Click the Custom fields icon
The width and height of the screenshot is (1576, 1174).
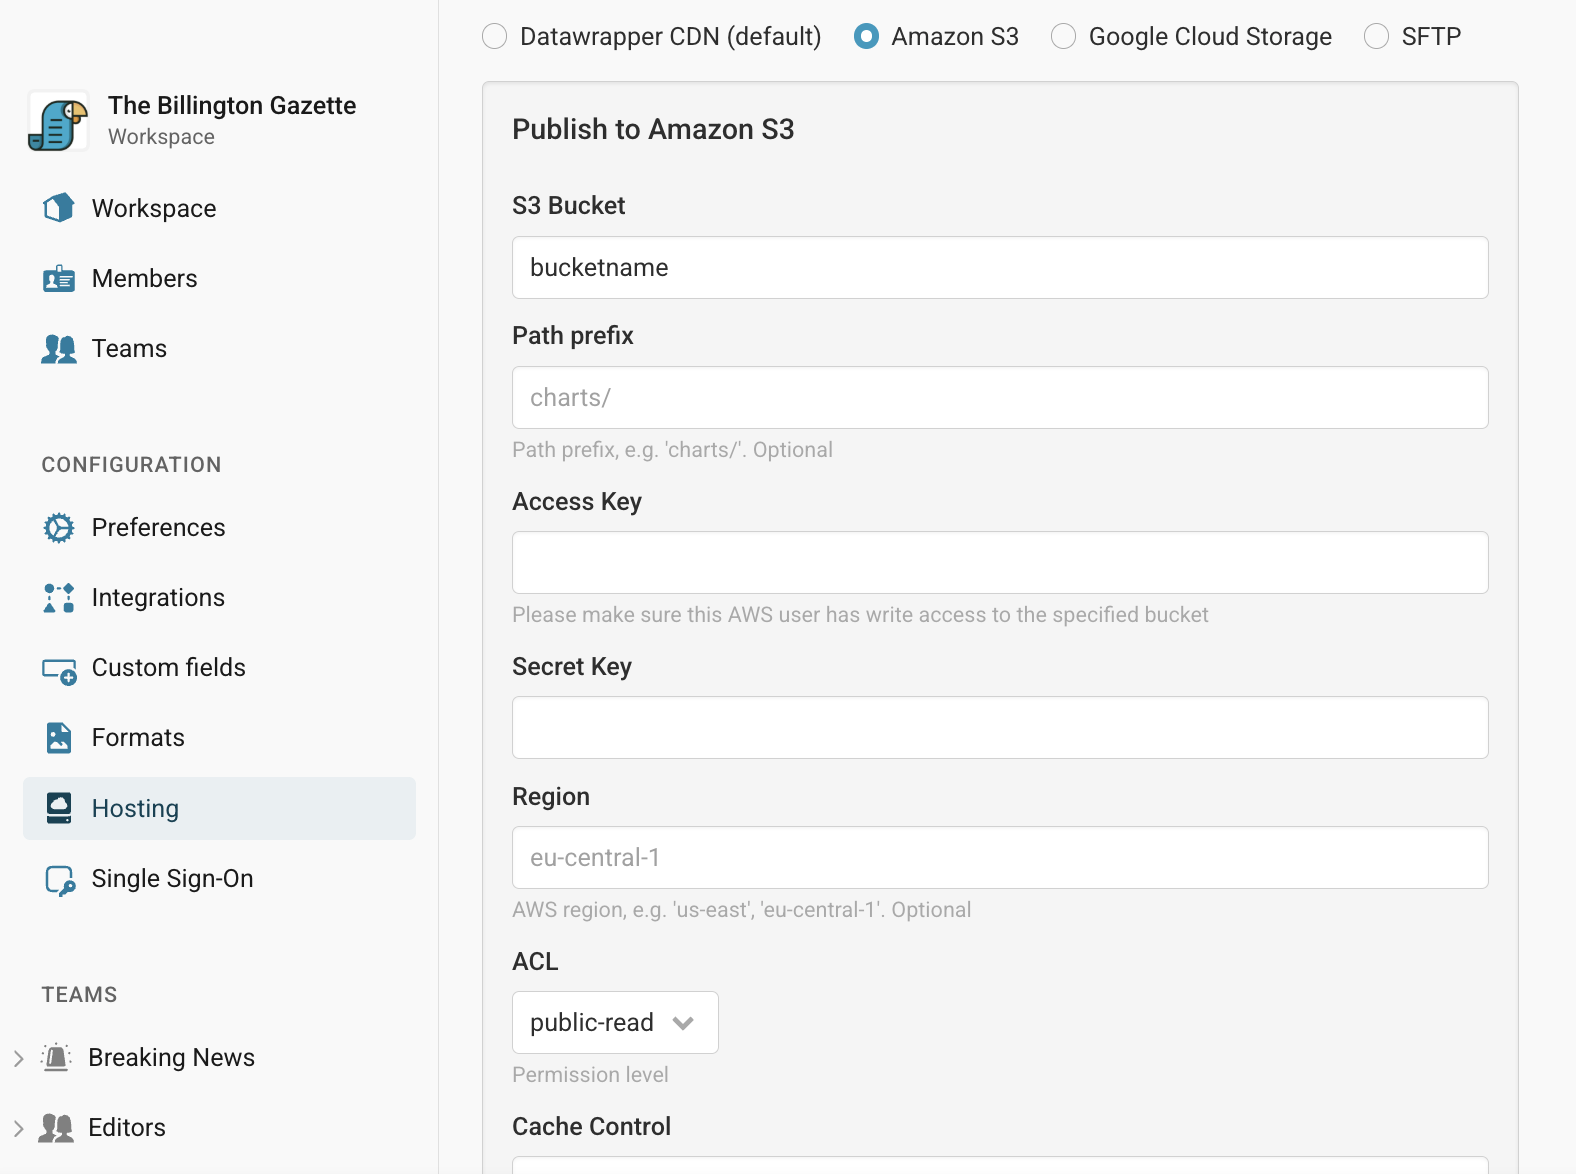59,670
